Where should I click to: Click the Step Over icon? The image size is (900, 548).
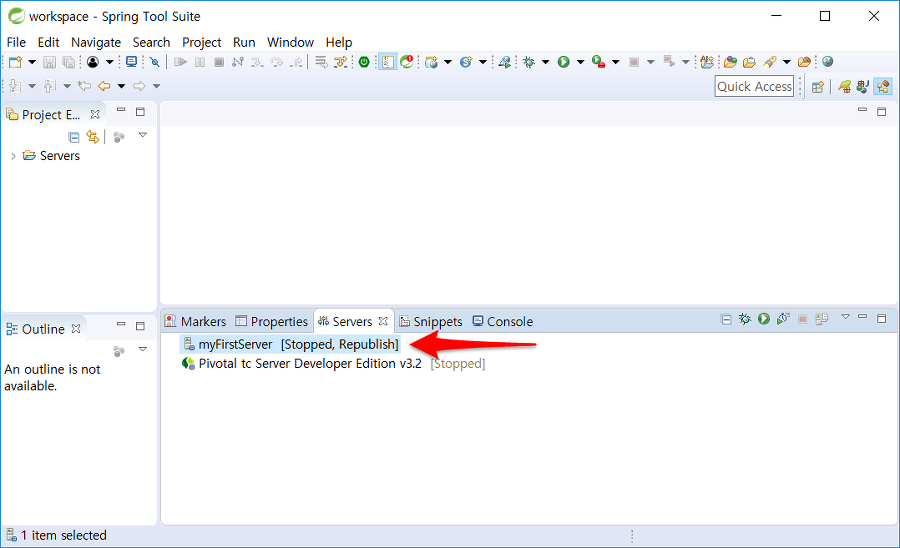[x=277, y=62]
